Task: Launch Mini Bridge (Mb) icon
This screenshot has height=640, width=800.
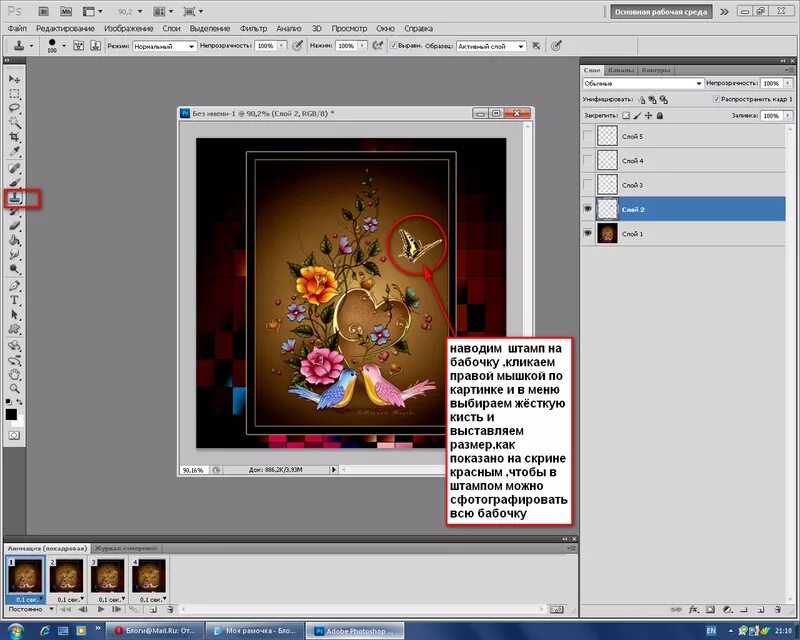Action: (66, 11)
